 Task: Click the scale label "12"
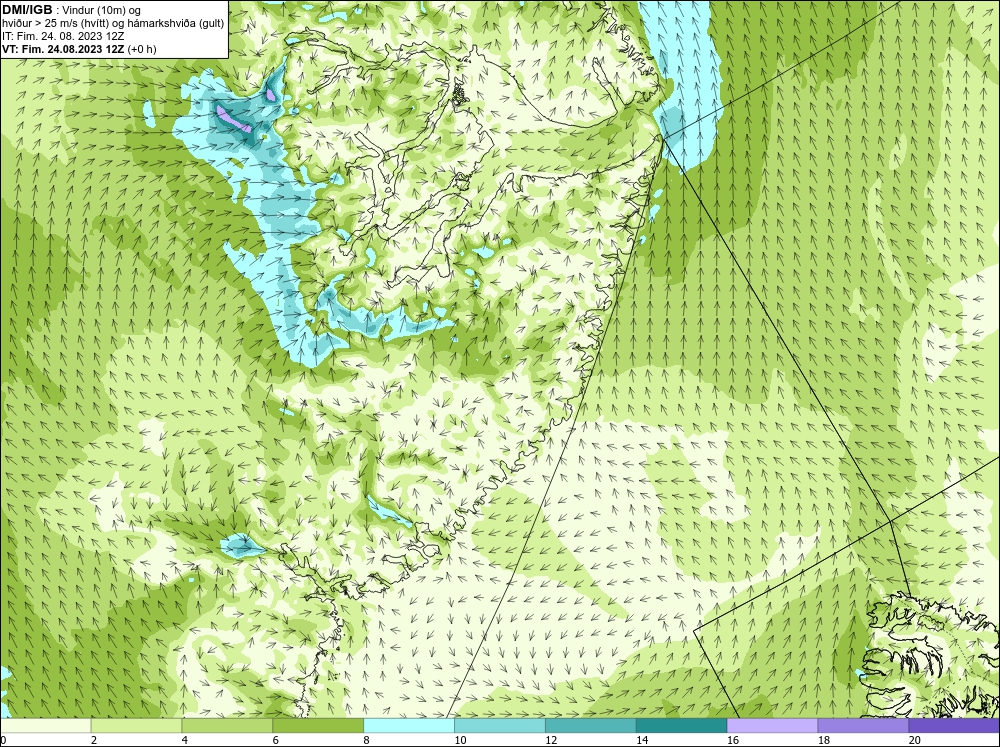pos(551,740)
